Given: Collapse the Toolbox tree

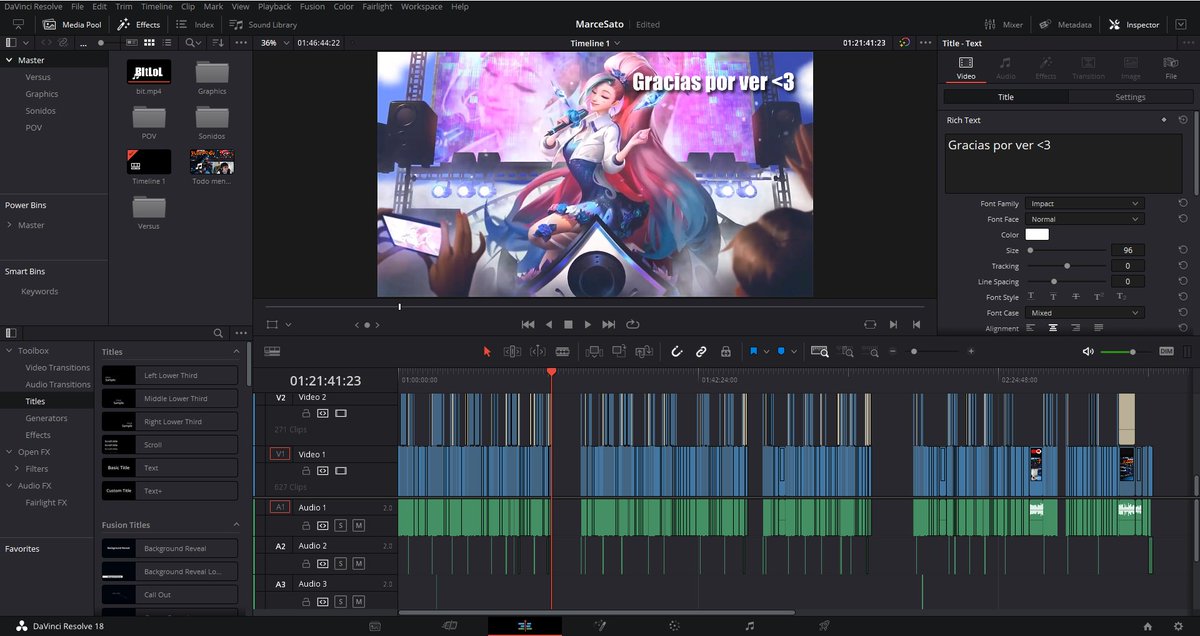Looking at the screenshot, I should (10, 351).
